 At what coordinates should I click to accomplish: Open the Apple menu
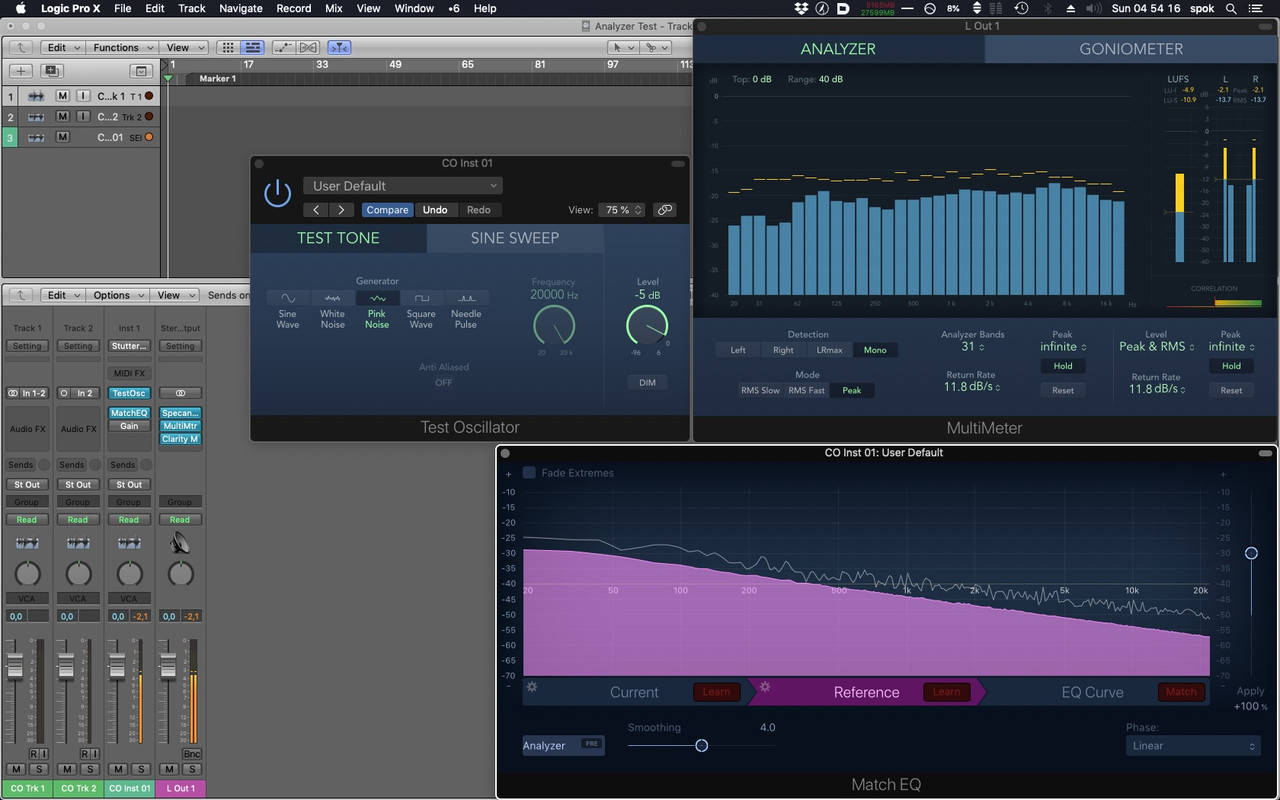point(19,8)
